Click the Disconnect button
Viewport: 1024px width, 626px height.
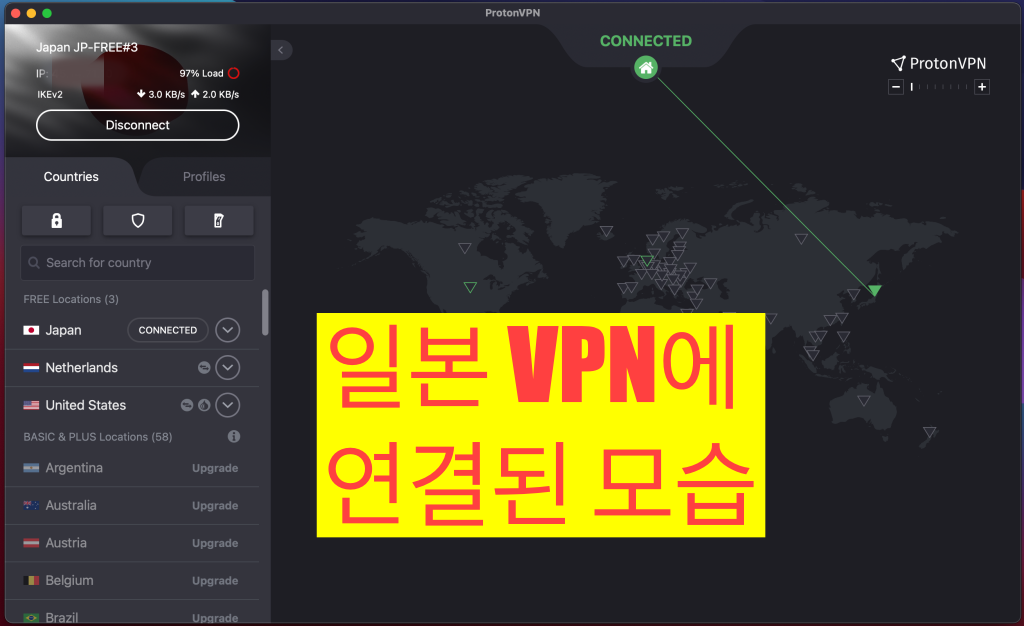click(138, 125)
